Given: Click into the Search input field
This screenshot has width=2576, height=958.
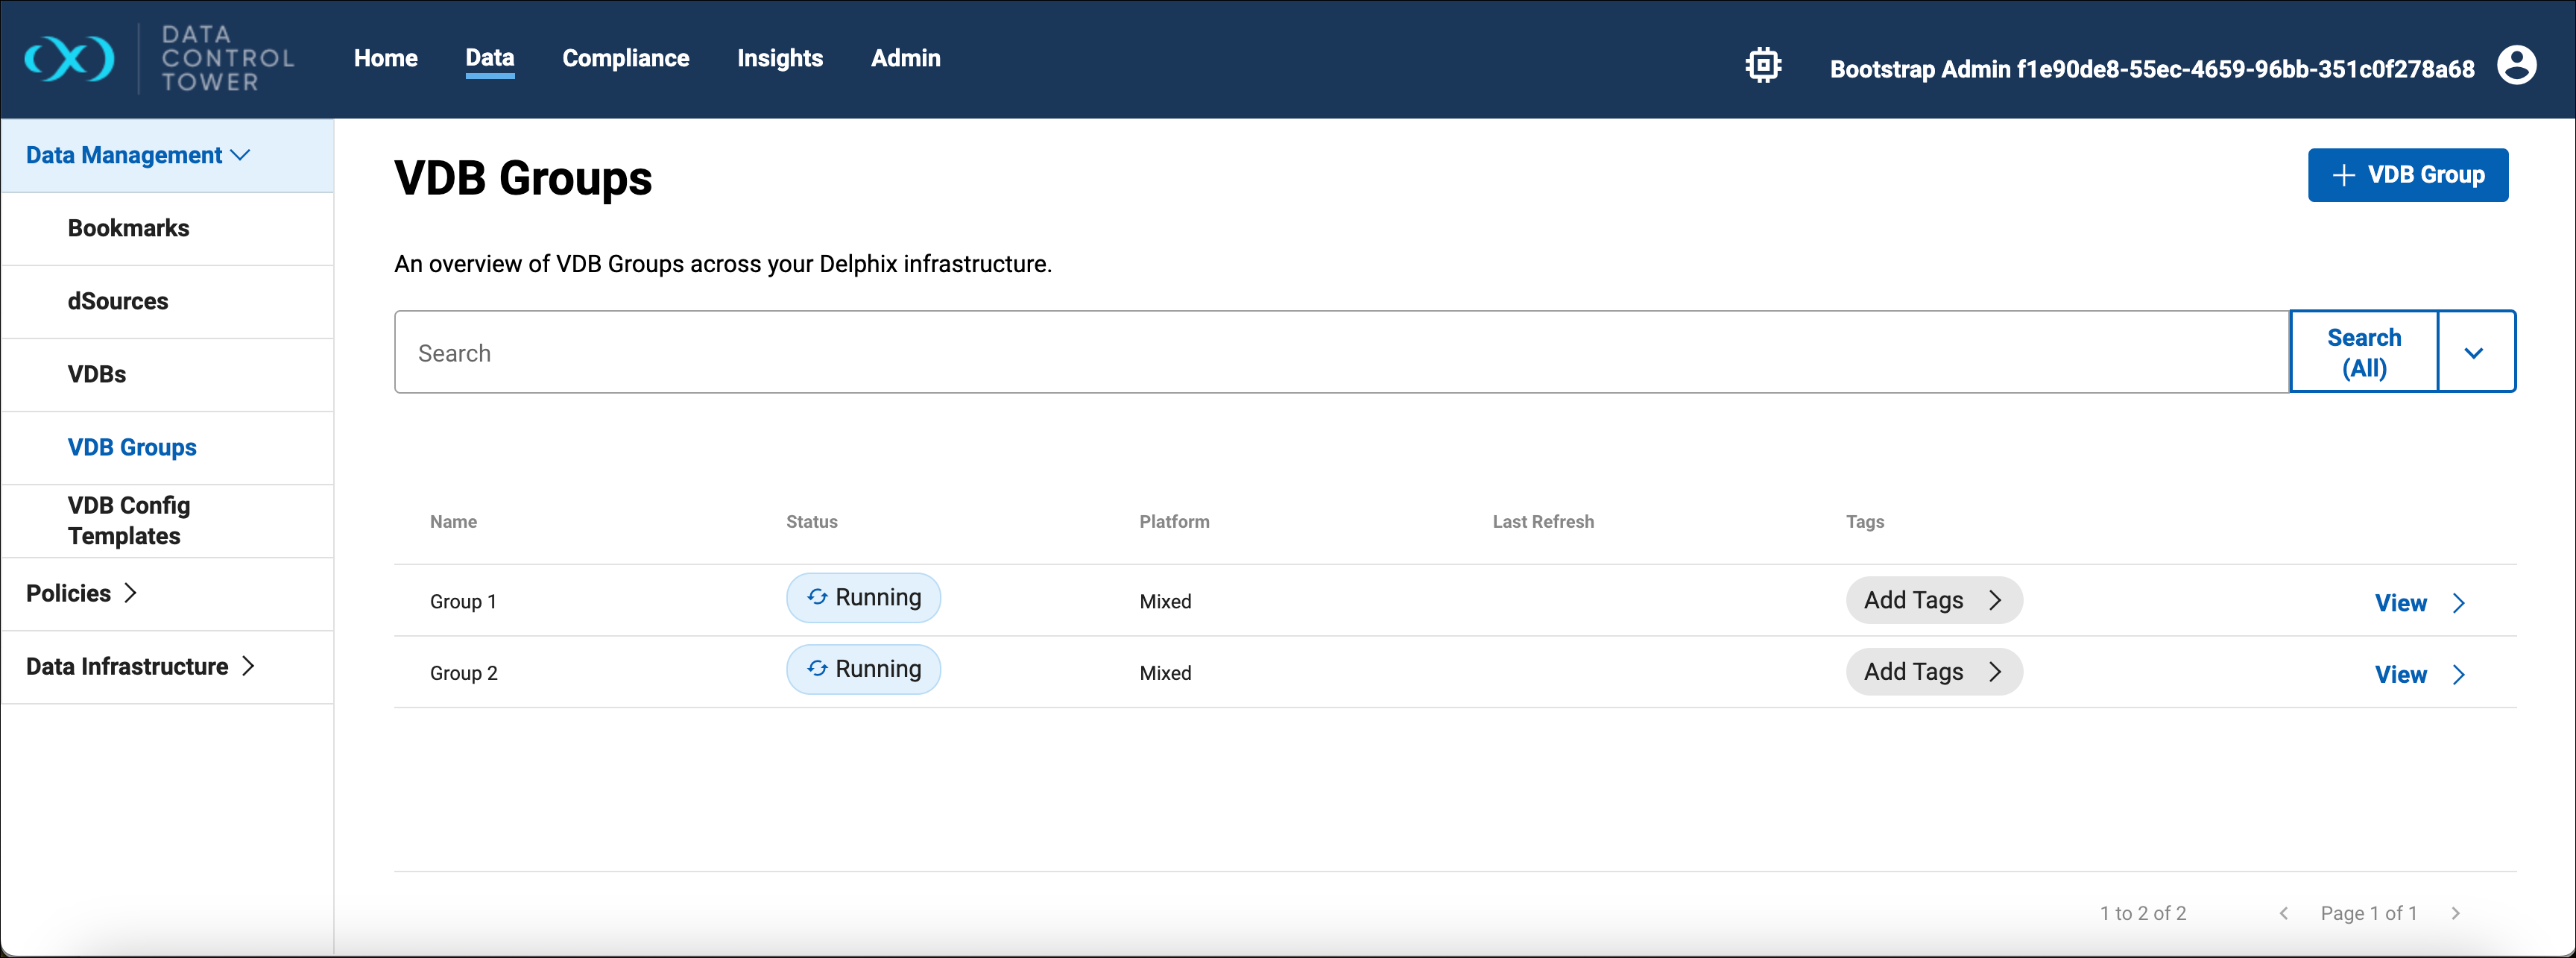Looking at the screenshot, I should (x=1340, y=353).
